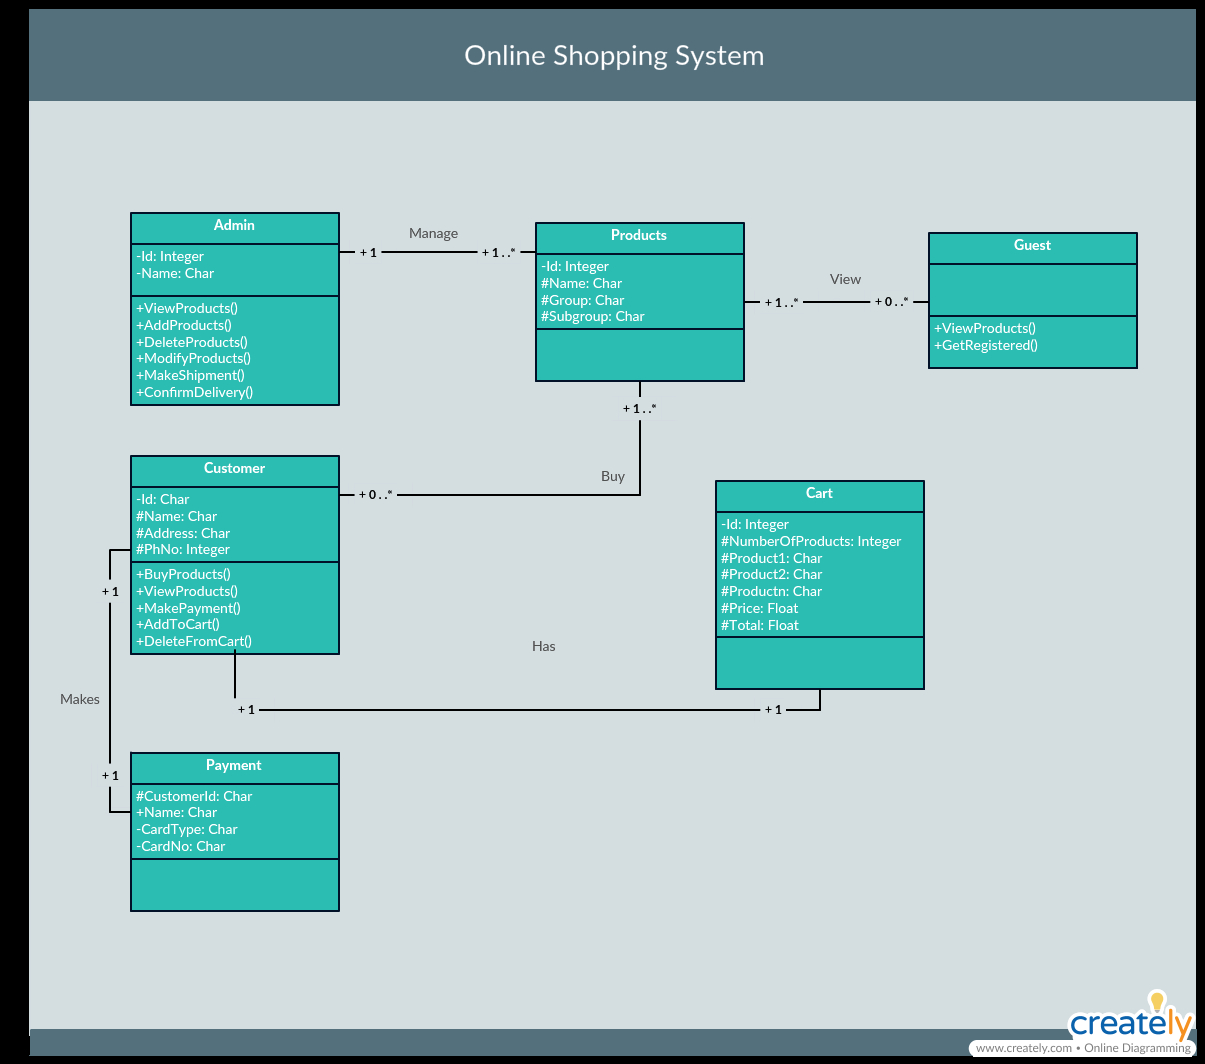Select the Customer class title
Image resolution: width=1205 pixels, height=1064 pixels.
(x=235, y=469)
